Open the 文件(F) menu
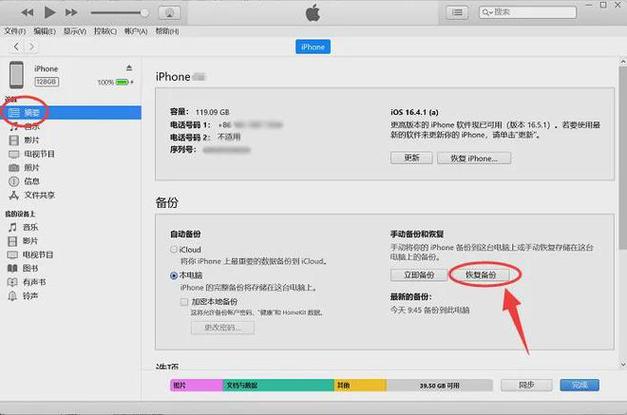Screen dimensions: 627x415 click(x=15, y=31)
